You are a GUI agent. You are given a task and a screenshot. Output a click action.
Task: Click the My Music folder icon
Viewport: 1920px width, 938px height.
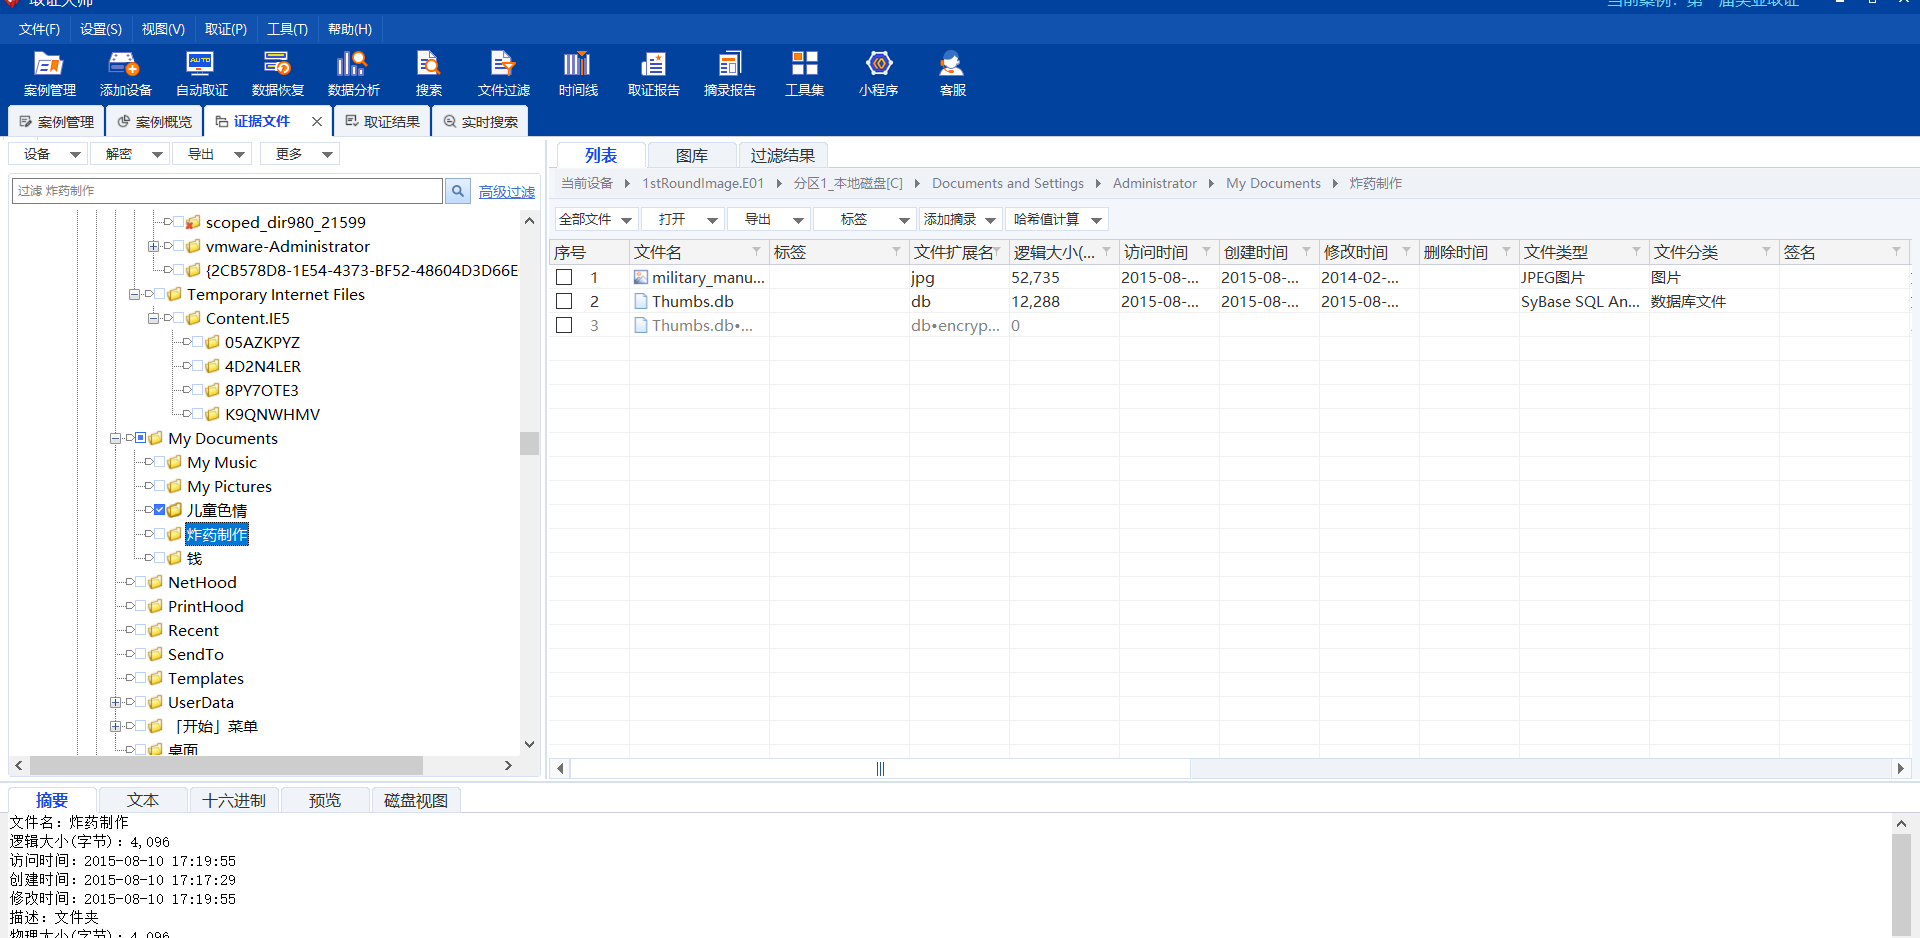[x=175, y=462]
